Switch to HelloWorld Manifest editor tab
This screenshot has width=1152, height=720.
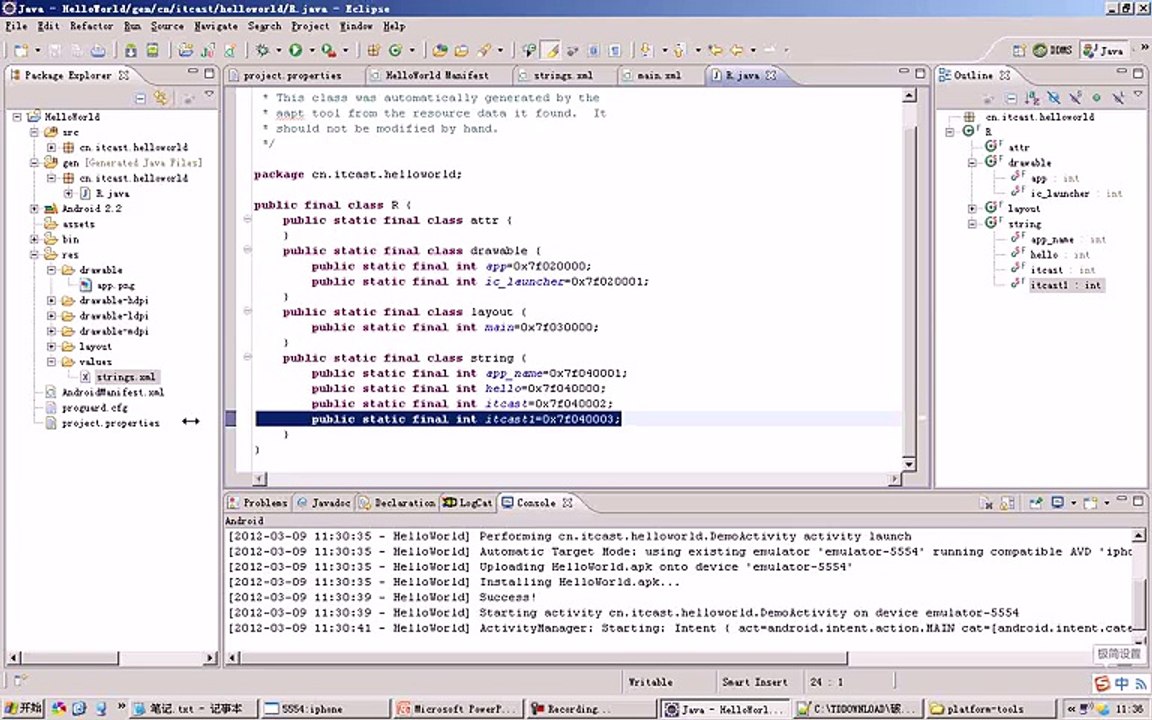(x=436, y=75)
